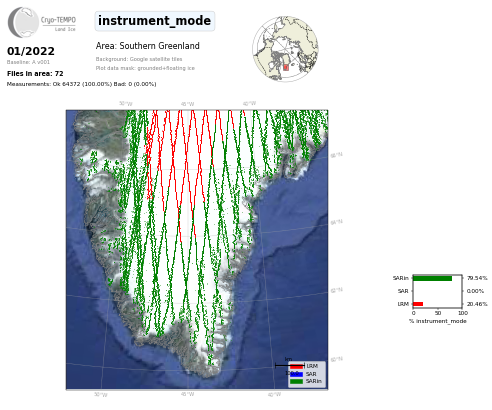Click the blue SAR legend swatch
Screen dimensions: 492x410
click(x=296, y=374)
